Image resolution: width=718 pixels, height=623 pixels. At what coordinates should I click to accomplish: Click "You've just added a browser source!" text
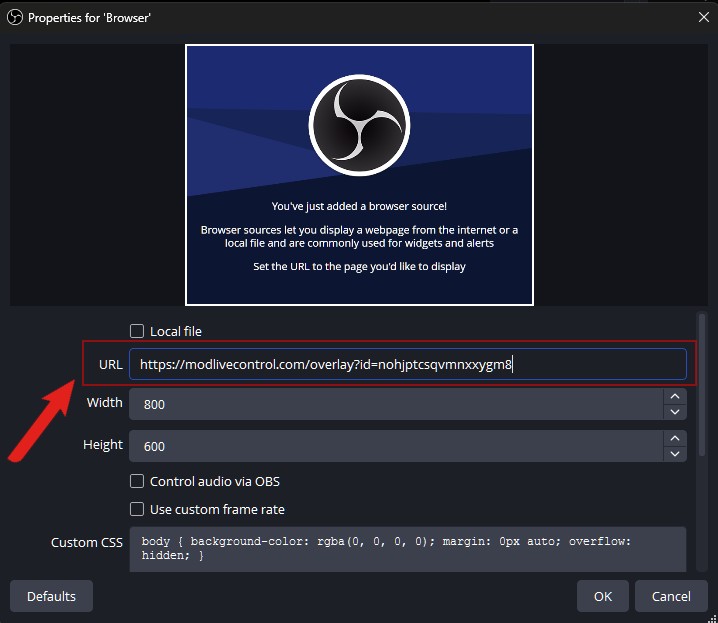[359, 206]
